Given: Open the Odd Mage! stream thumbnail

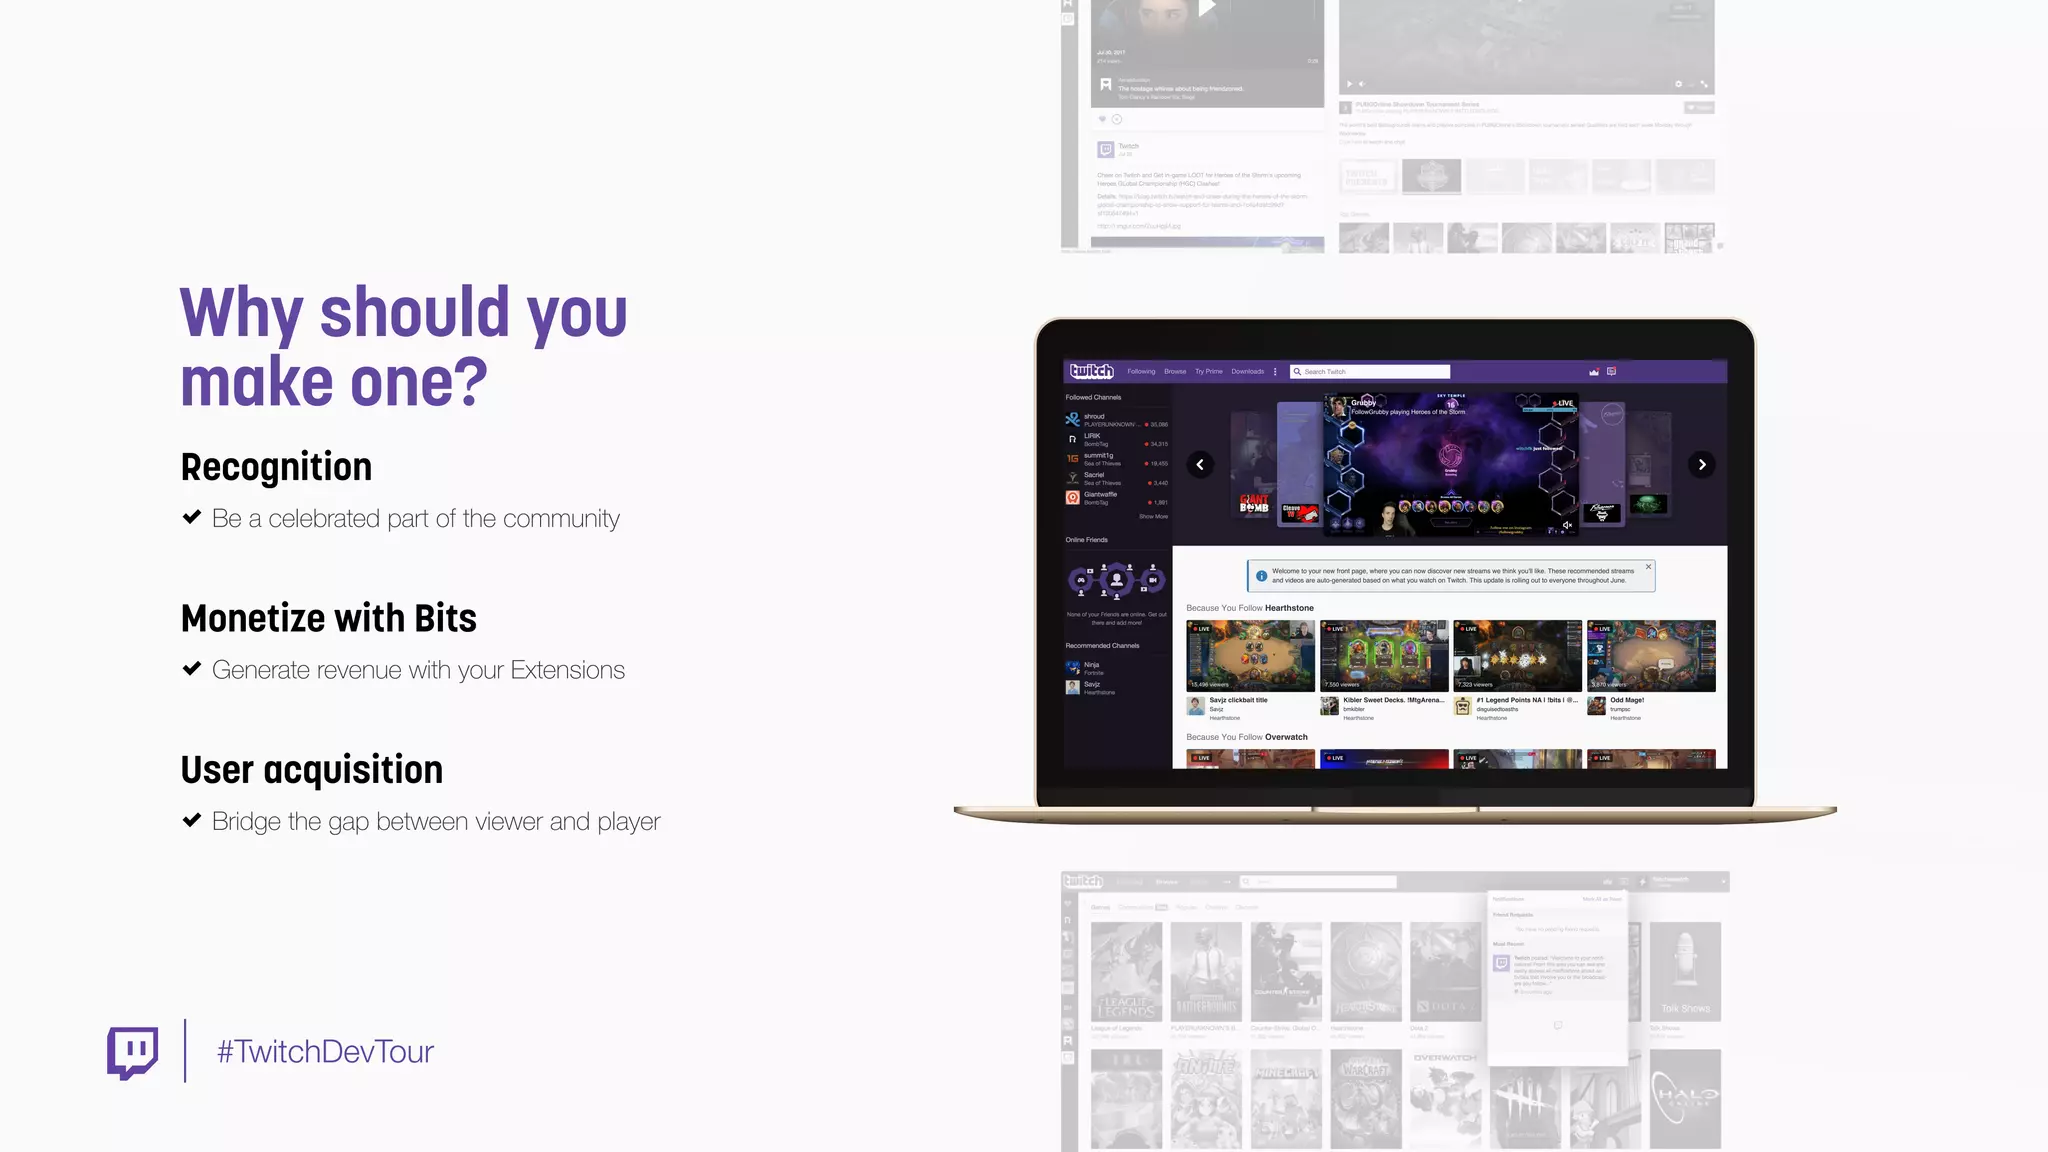Looking at the screenshot, I should point(1651,656).
